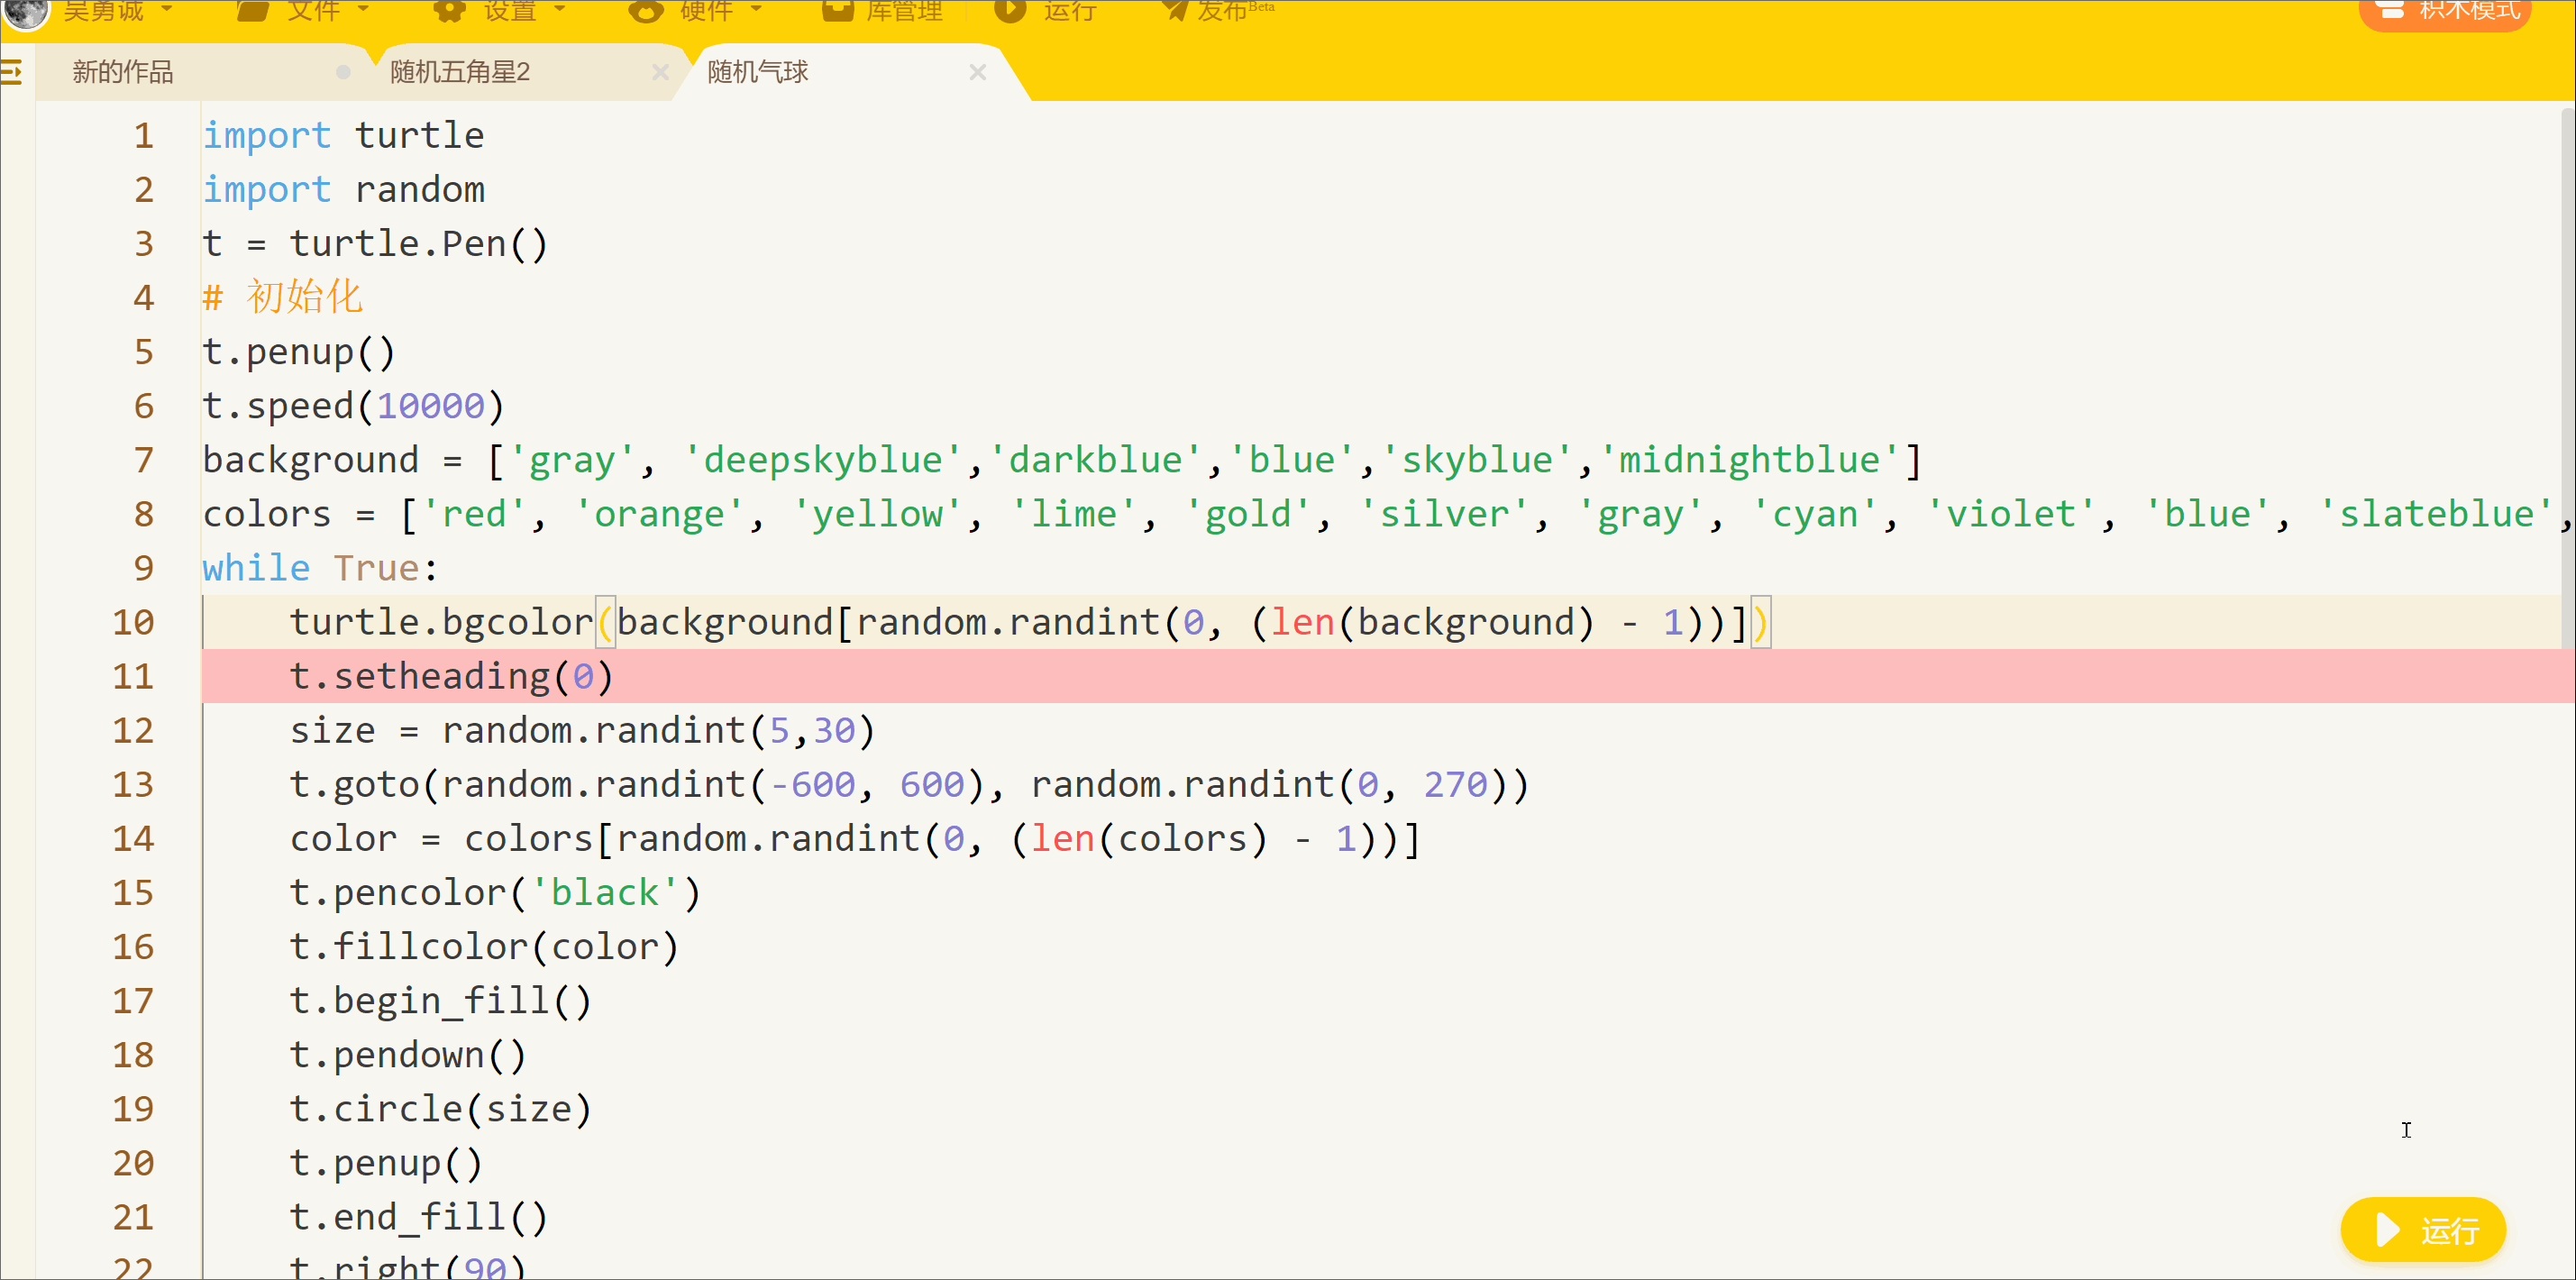Click the "t.pencolor('black')" line
The width and height of the screenshot is (2576, 1280).
[x=496, y=892]
